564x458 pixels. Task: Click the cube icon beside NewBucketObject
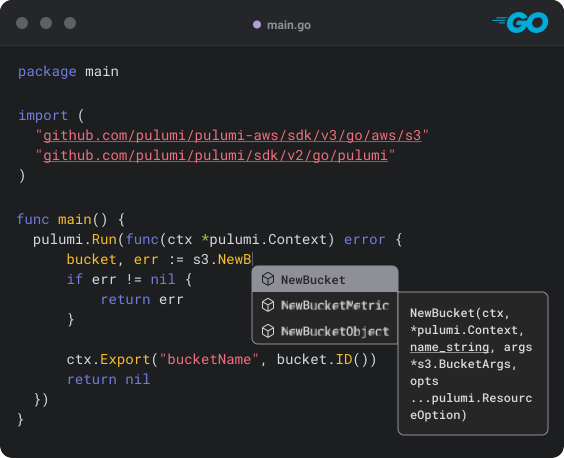point(268,331)
